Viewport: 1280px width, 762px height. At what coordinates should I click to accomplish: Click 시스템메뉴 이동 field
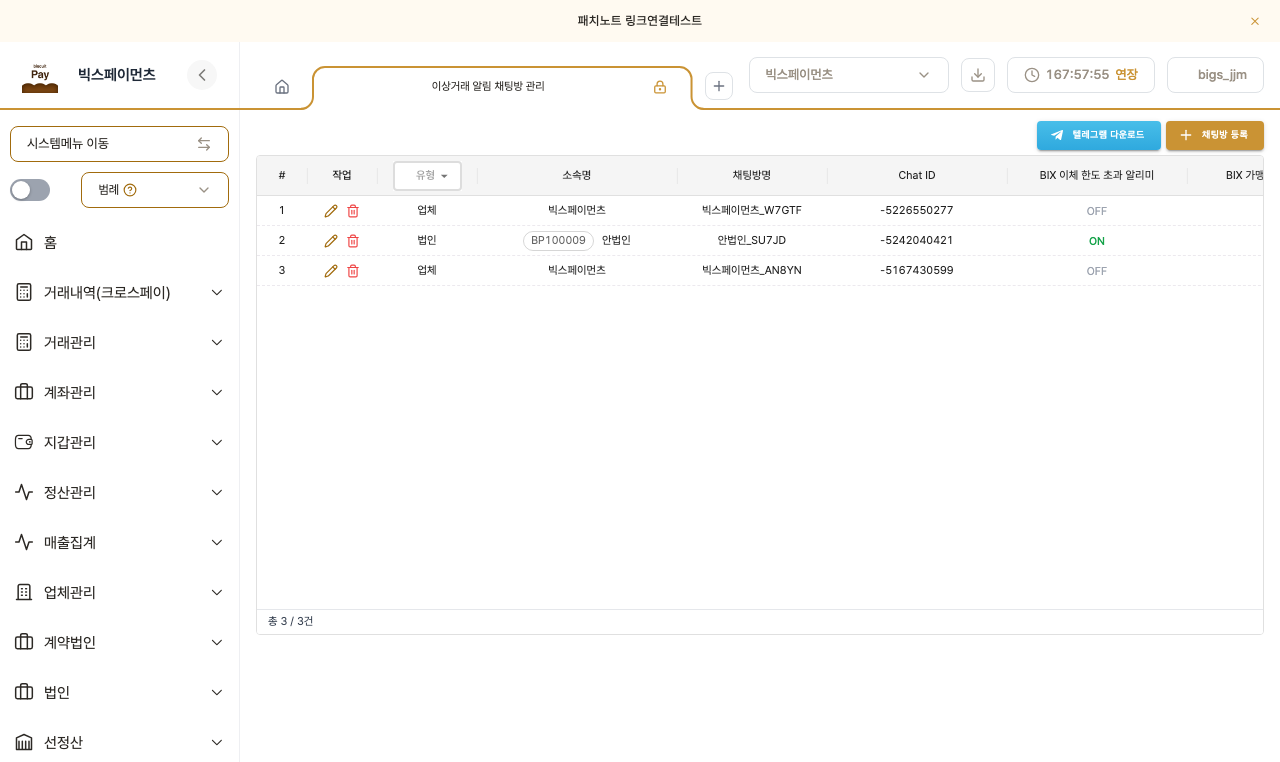click(119, 144)
